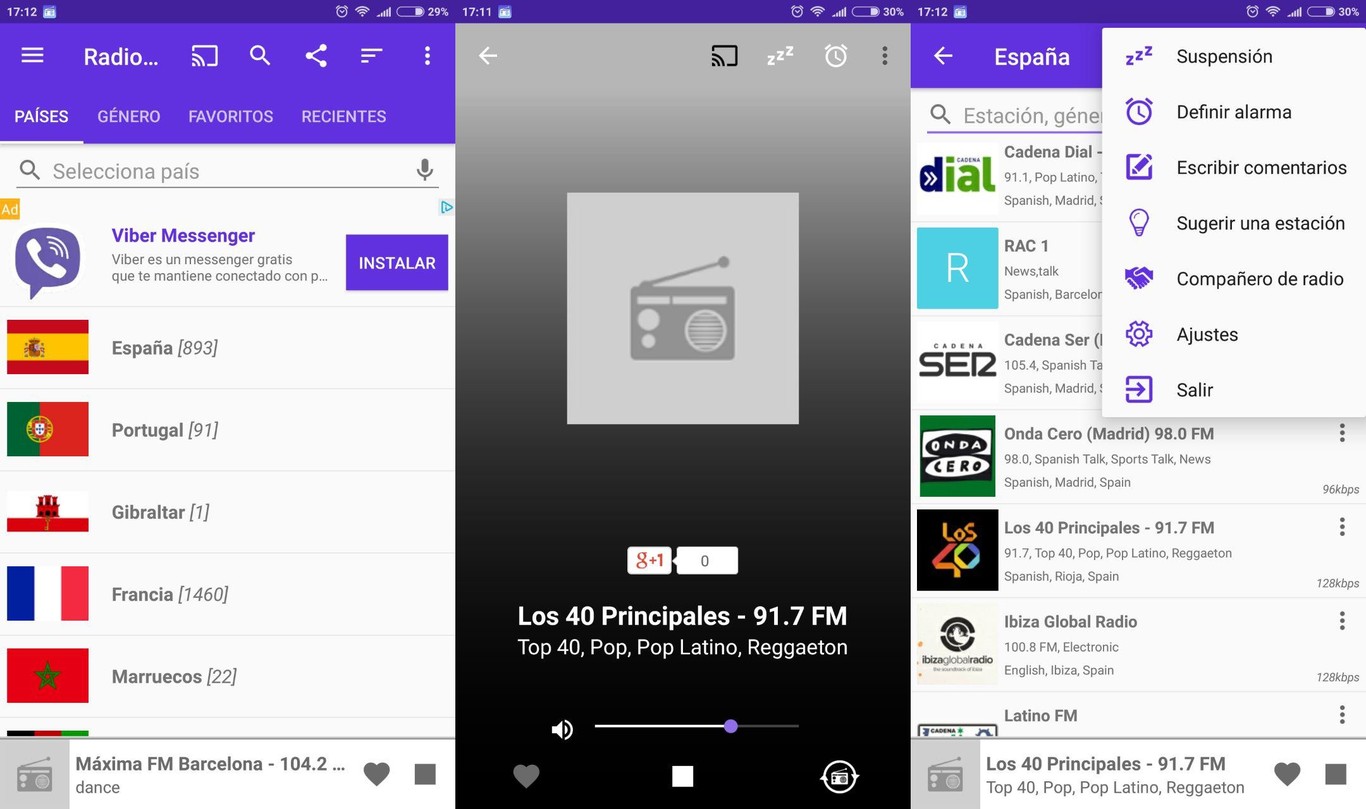Open the overflow menu for Ibiza Global Radio

click(x=1342, y=620)
